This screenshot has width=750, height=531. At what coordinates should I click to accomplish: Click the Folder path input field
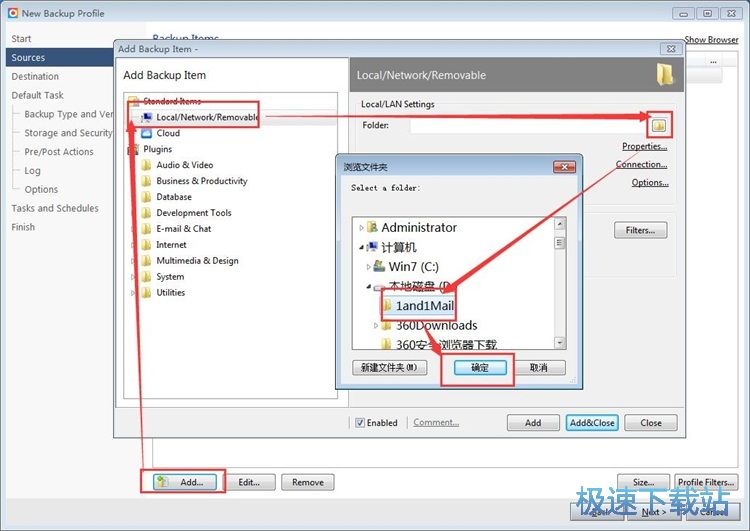(x=529, y=125)
